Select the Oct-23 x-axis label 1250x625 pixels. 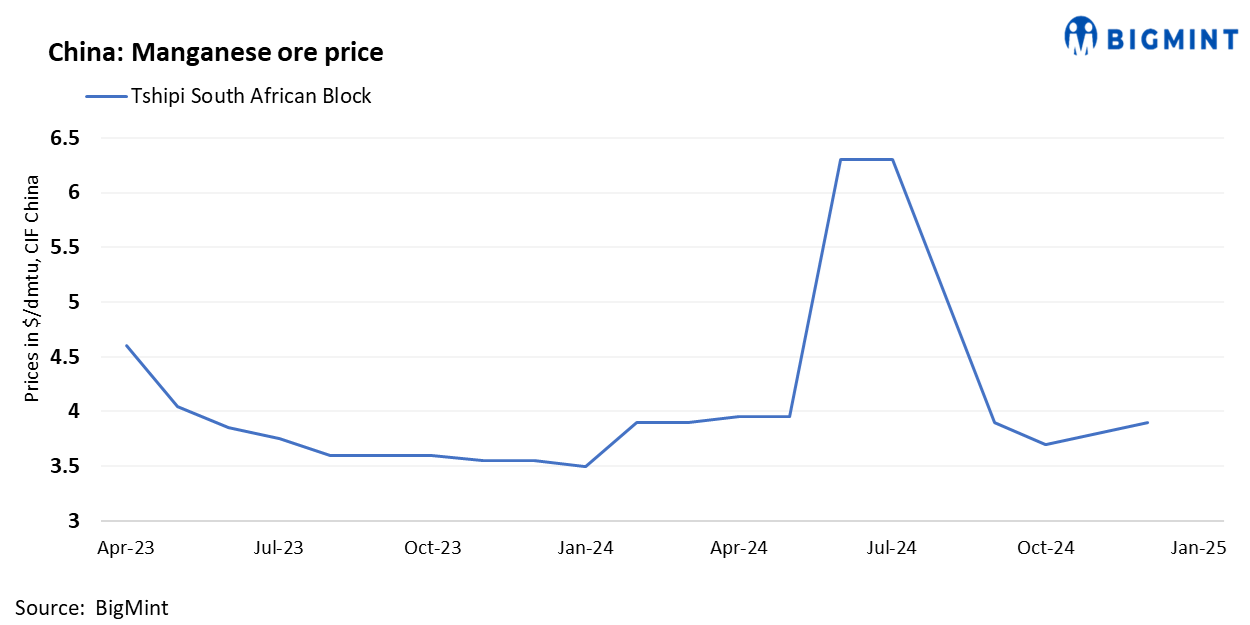(433, 548)
